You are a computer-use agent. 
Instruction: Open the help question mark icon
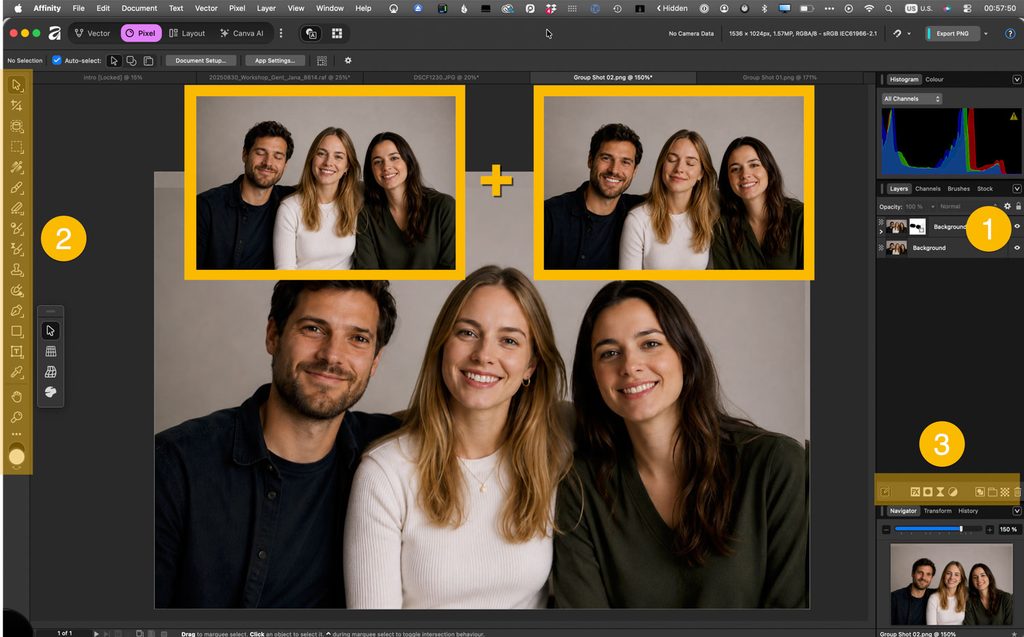1010,33
